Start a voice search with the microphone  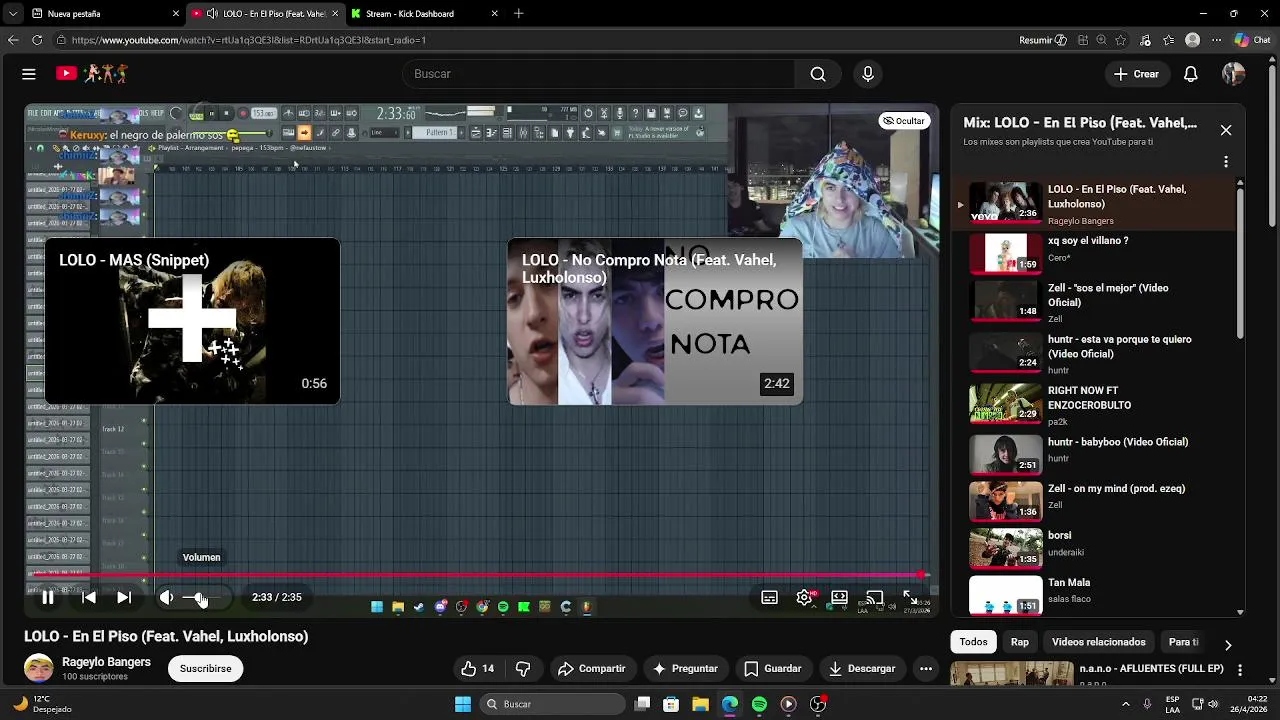pyautogui.click(x=868, y=74)
